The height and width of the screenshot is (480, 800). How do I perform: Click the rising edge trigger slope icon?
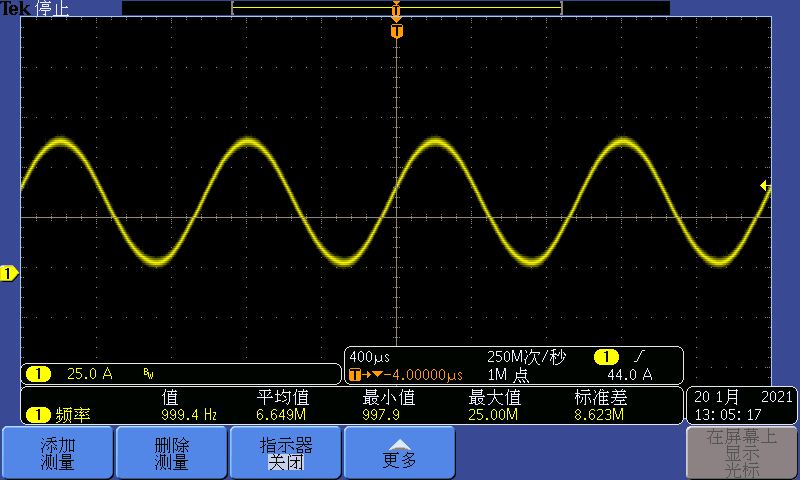pyautogui.click(x=640, y=357)
